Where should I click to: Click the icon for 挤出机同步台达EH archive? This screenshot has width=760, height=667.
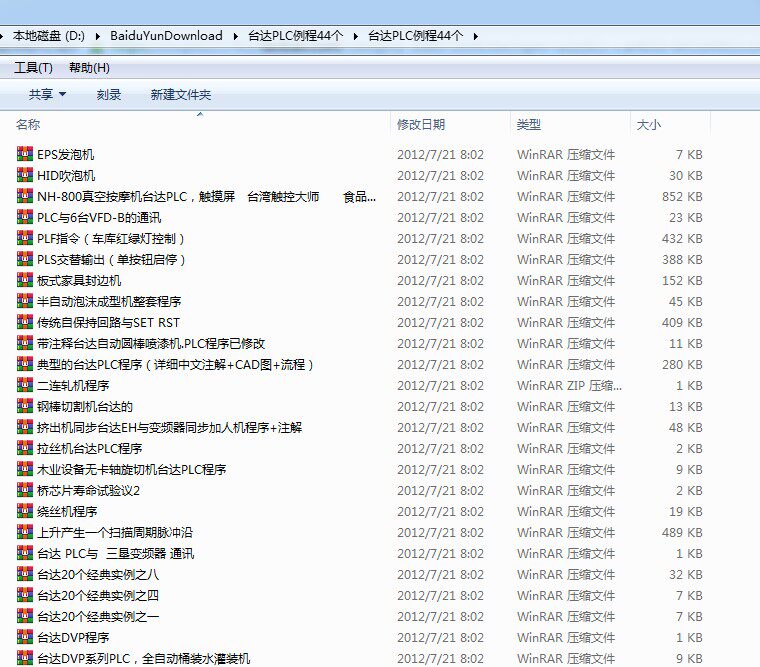(x=25, y=427)
